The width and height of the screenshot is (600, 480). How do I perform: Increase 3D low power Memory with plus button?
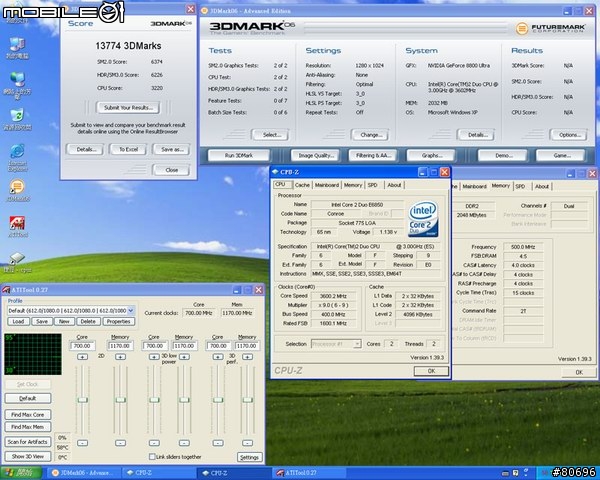tap(184, 357)
